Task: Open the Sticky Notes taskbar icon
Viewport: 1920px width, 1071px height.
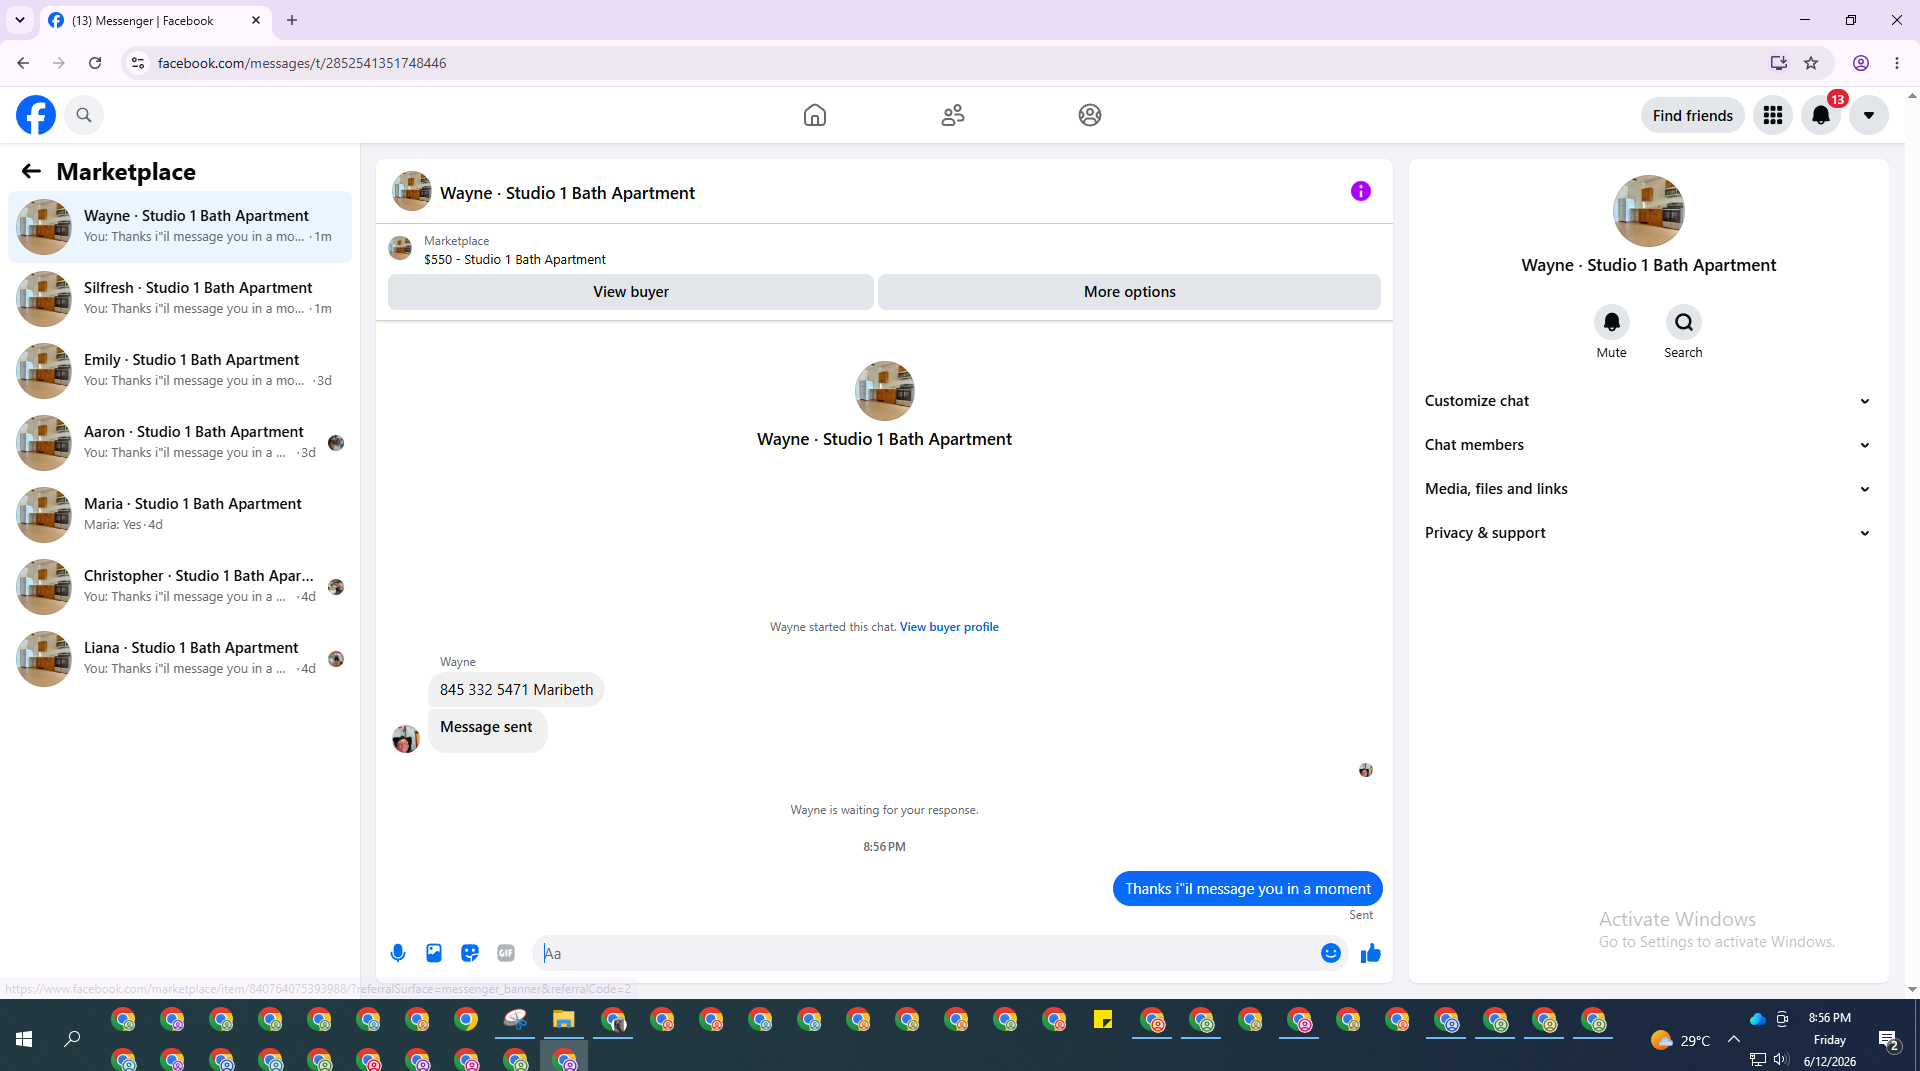Action: [x=1103, y=1021]
